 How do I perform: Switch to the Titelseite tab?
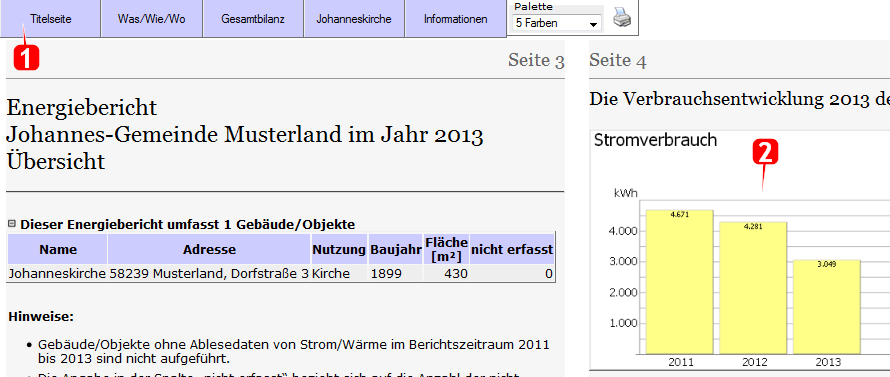click(51, 19)
